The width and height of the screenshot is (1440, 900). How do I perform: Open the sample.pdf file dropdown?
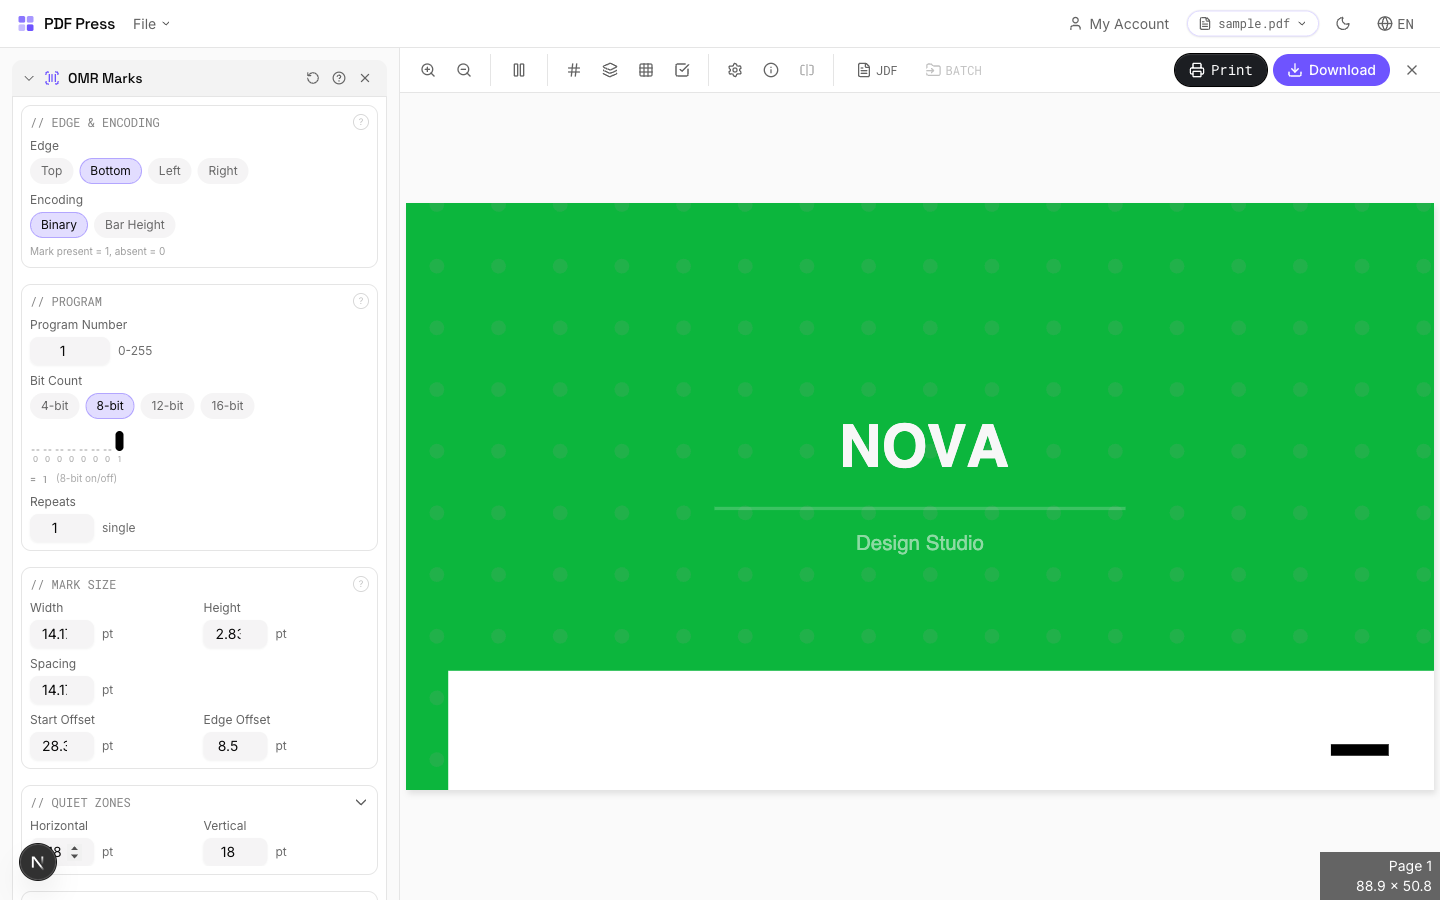coord(1252,24)
